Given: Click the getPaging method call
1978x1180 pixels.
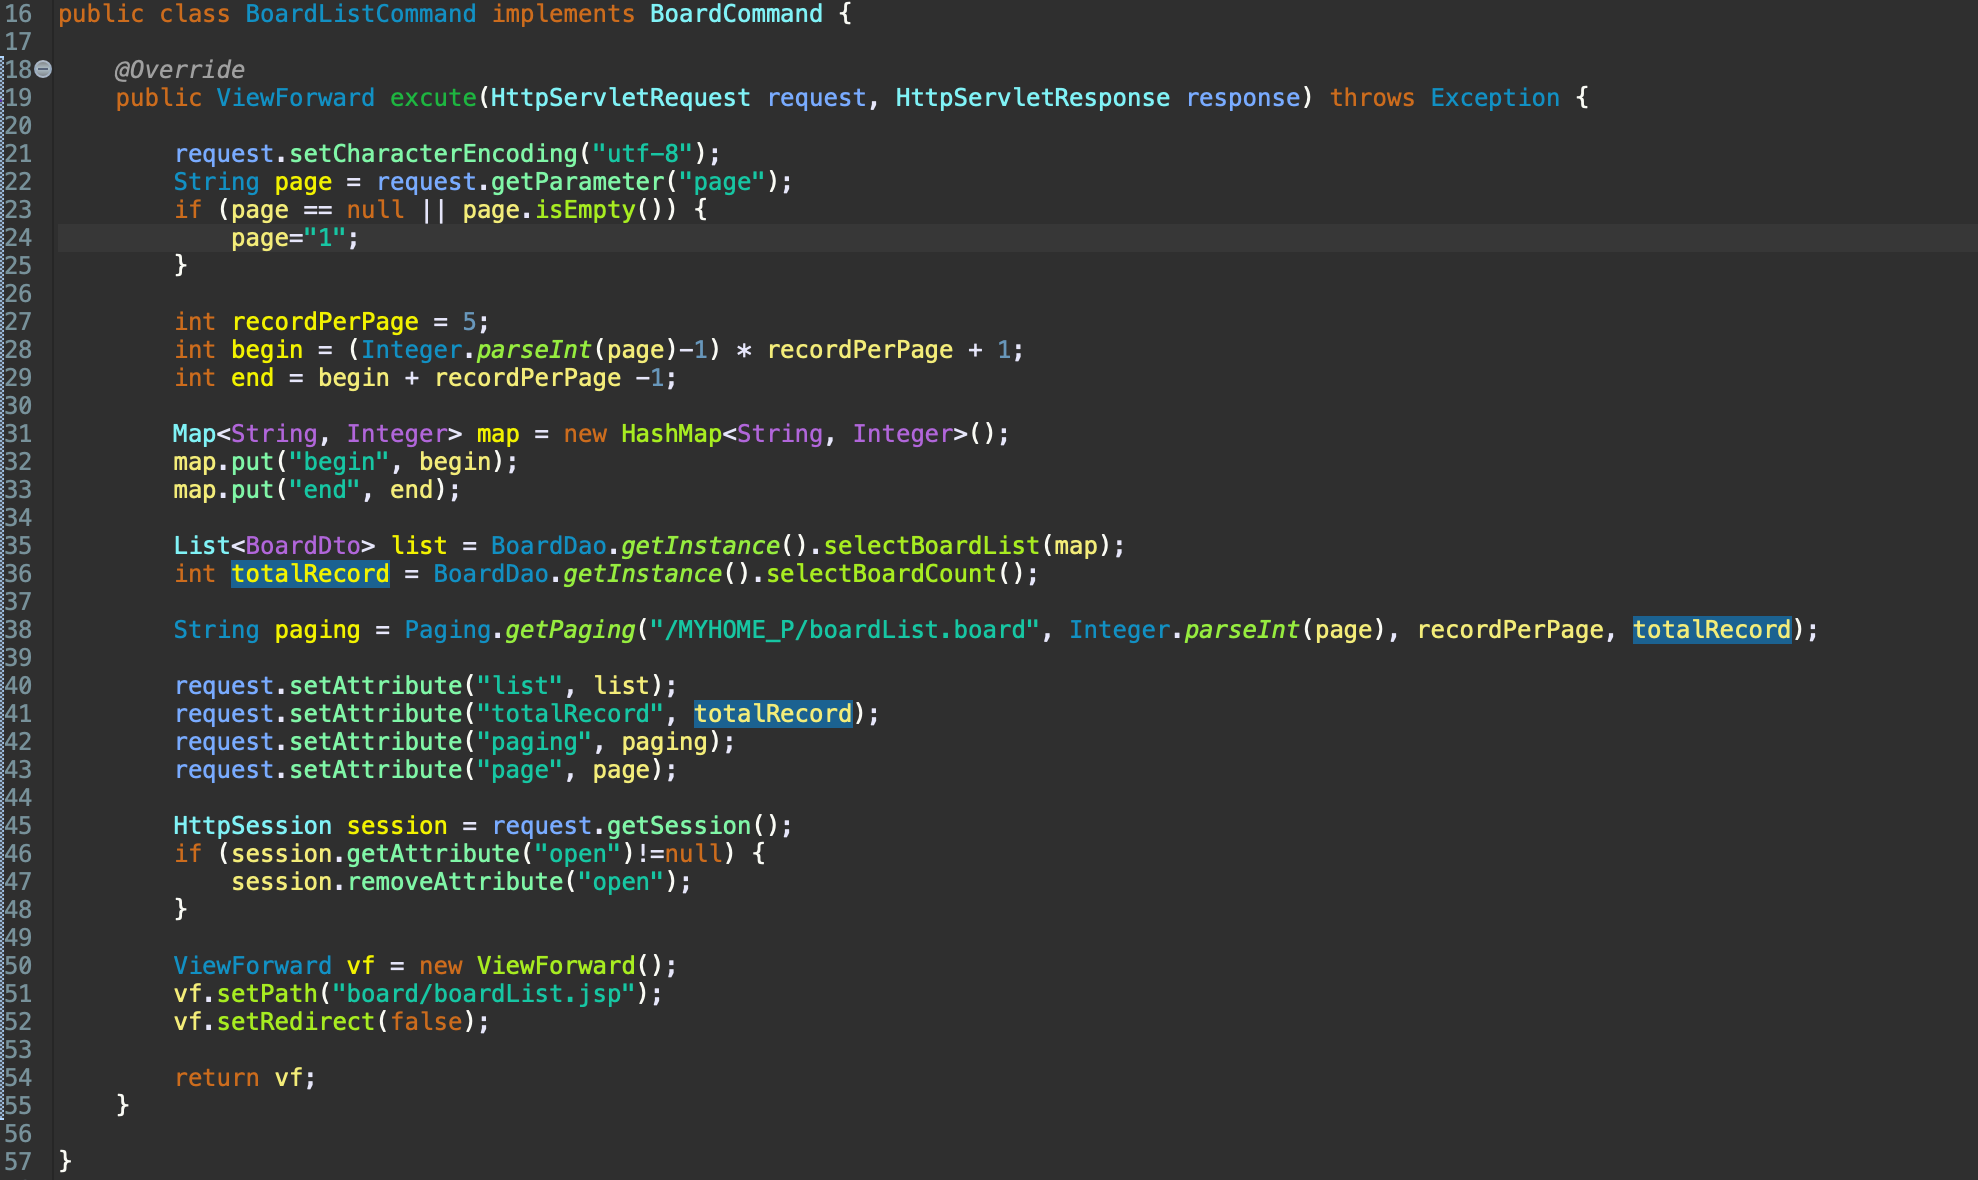Looking at the screenshot, I should (x=570, y=630).
